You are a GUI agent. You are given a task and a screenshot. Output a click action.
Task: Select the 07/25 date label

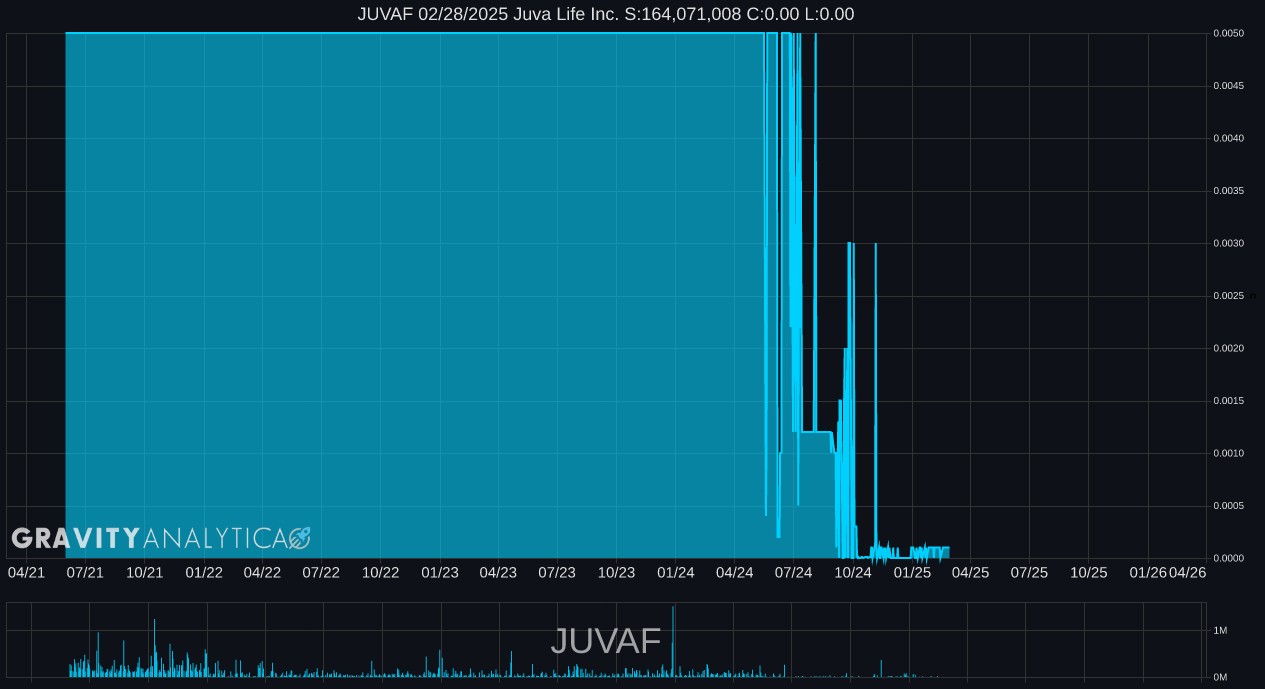coord(1029,572)
